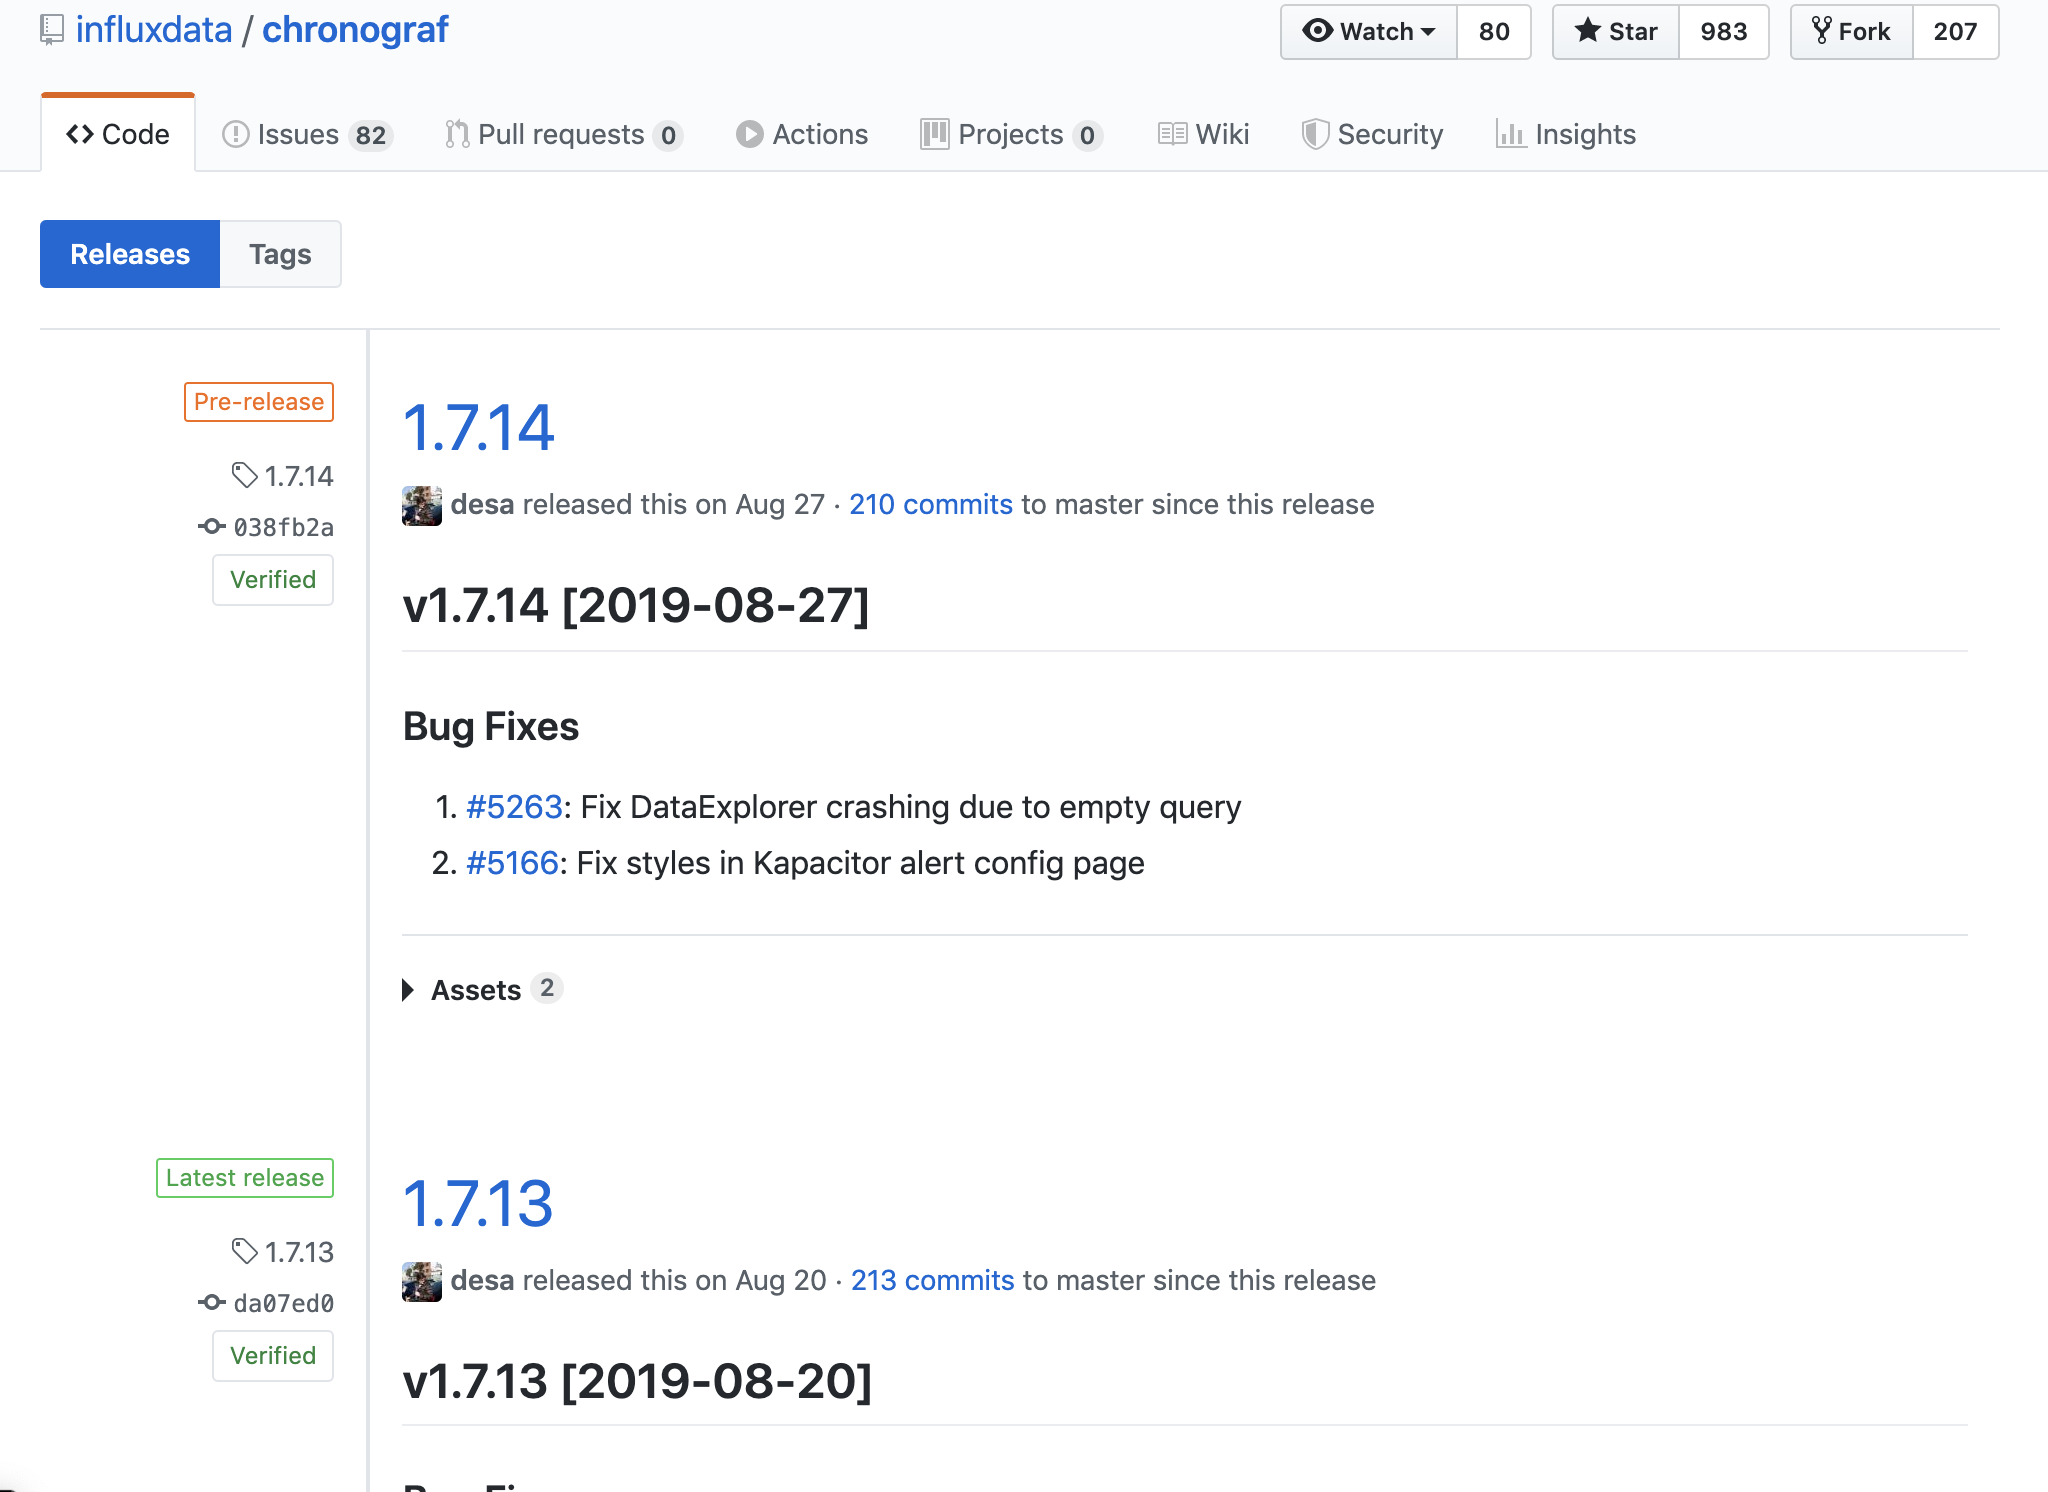Click the tag icon next to 1.7.13
Screen dimensions: 2048x1492
[244, 1251]
